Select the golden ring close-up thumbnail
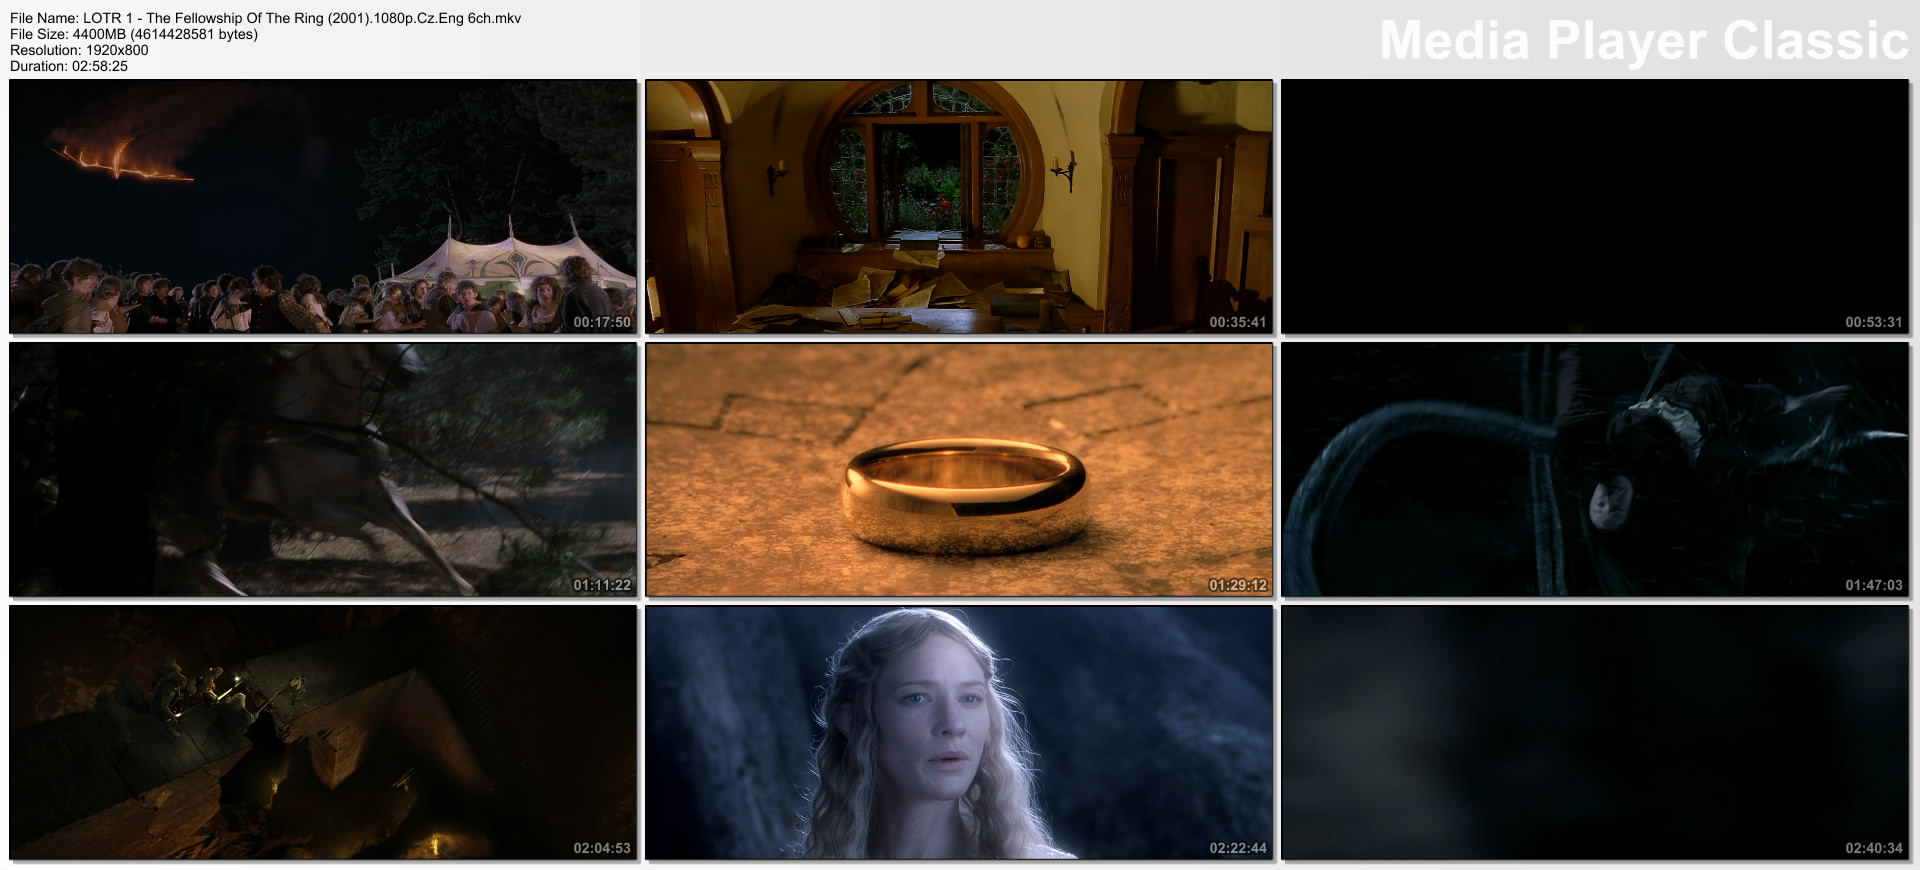The image size is (1920, 870). pyautogui.click(x=959, y=469)
